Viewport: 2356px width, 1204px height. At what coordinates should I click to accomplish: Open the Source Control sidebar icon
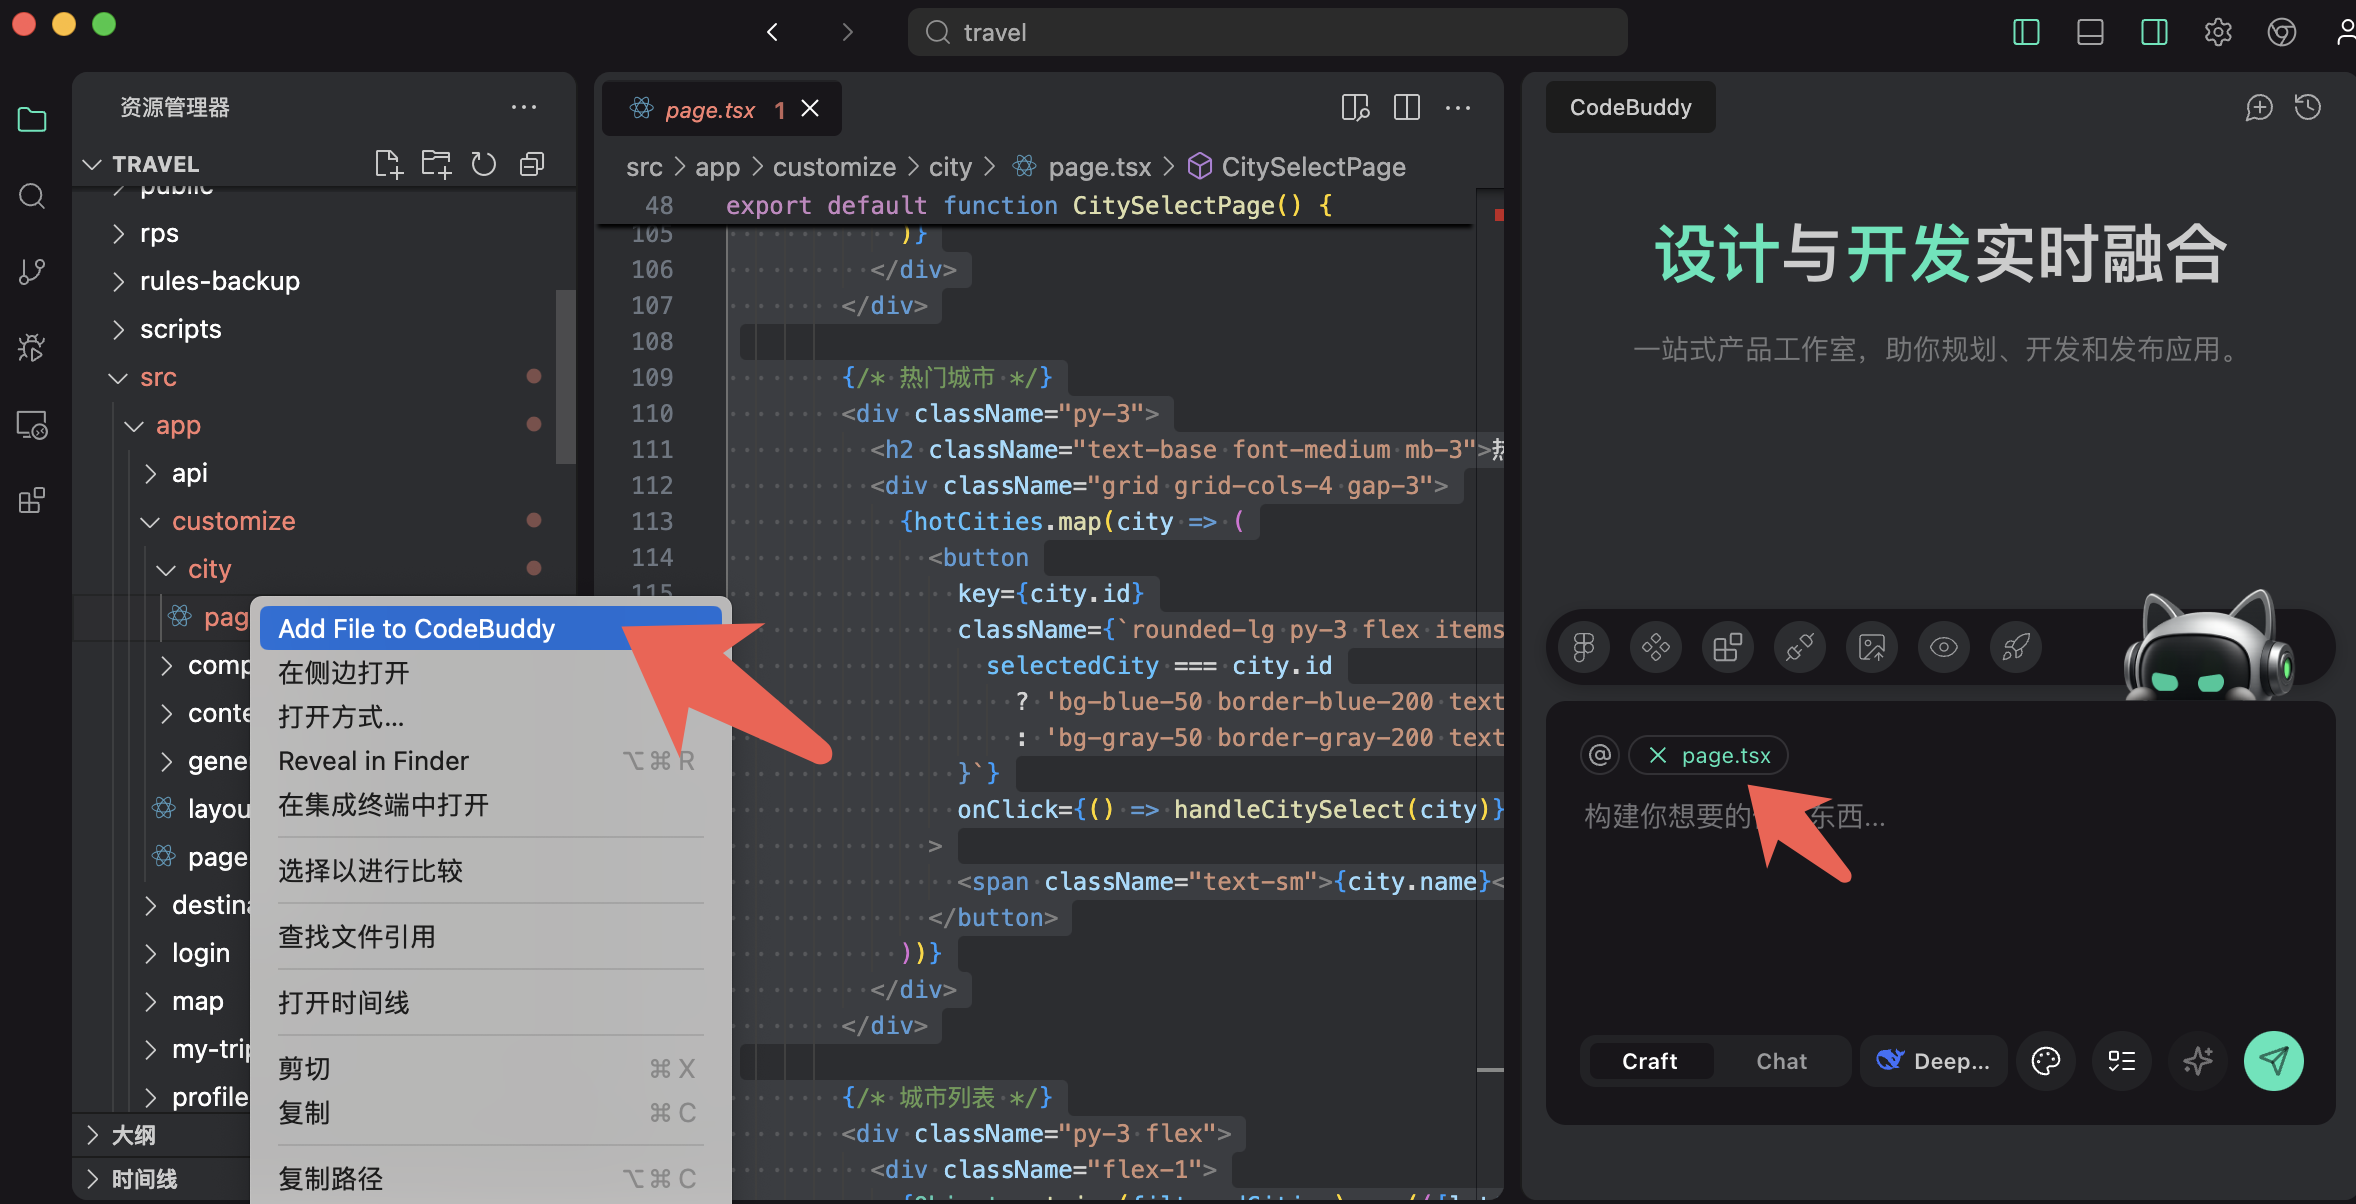pyautogui.click(x=32, y=271)
